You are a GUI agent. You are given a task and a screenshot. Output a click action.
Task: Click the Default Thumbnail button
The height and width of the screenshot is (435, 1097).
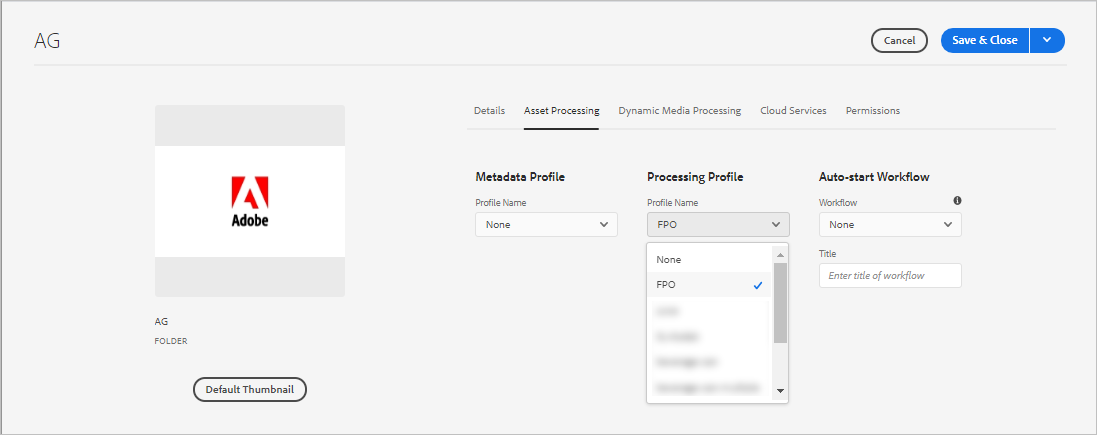(249, 390)
